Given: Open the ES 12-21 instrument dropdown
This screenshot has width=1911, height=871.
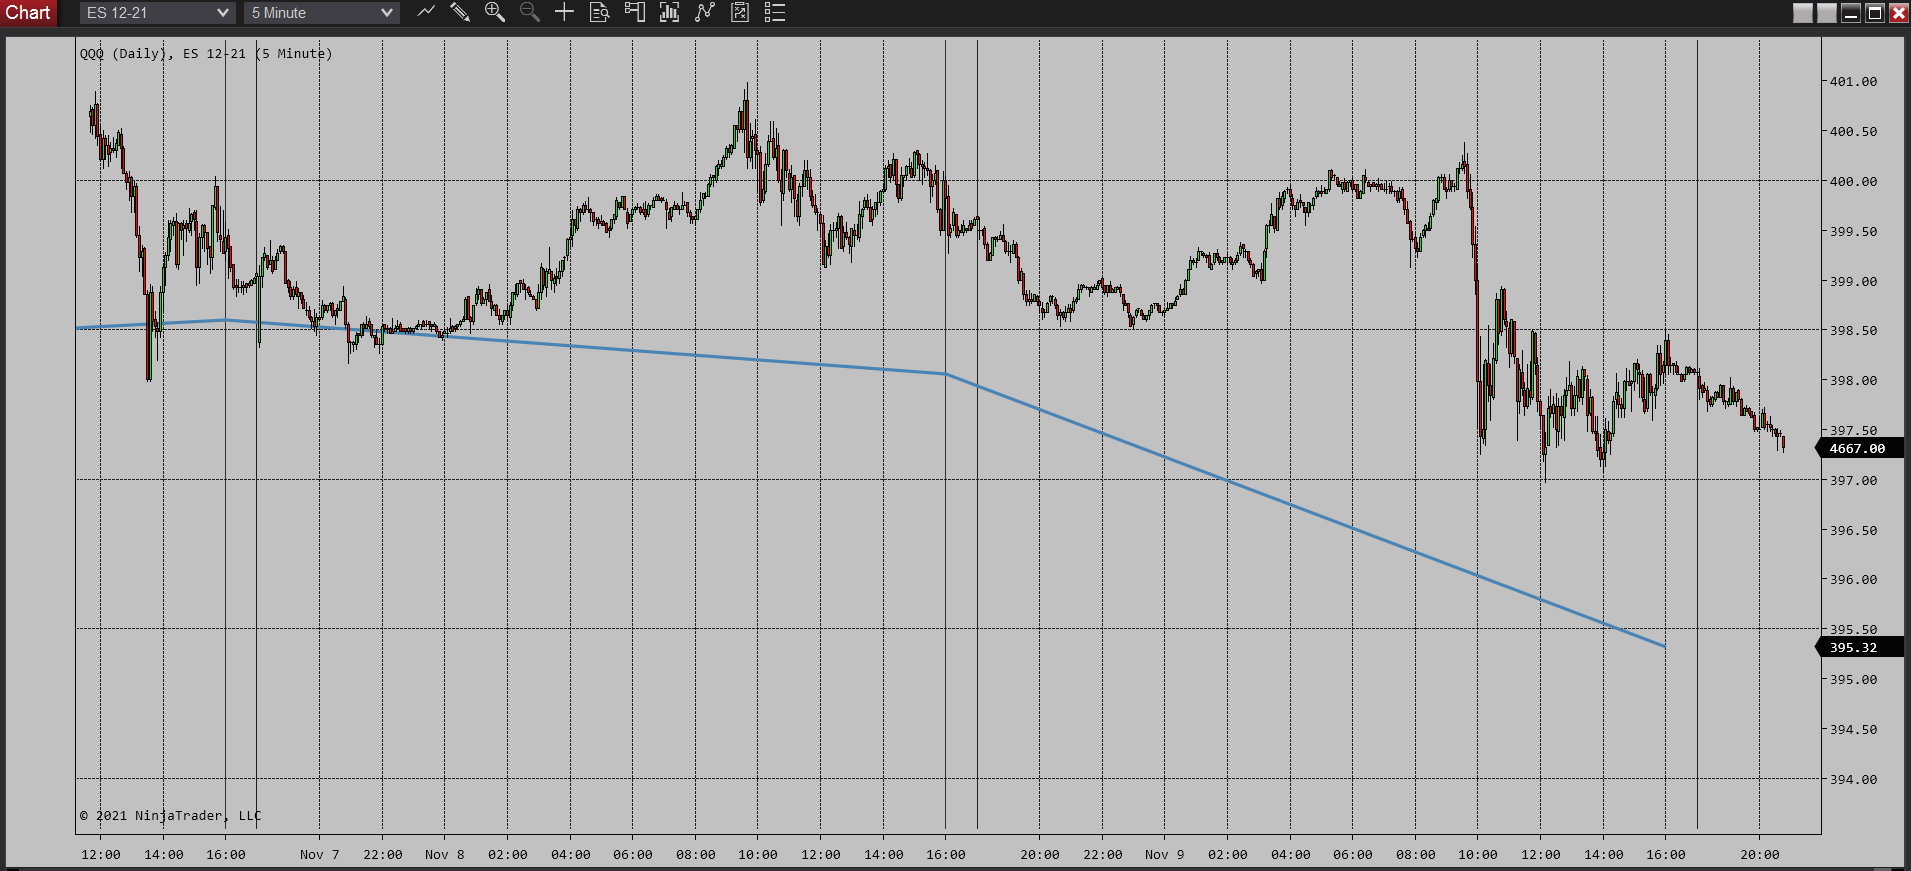Looking at the screenshot, I should click(x=158, y=13).
